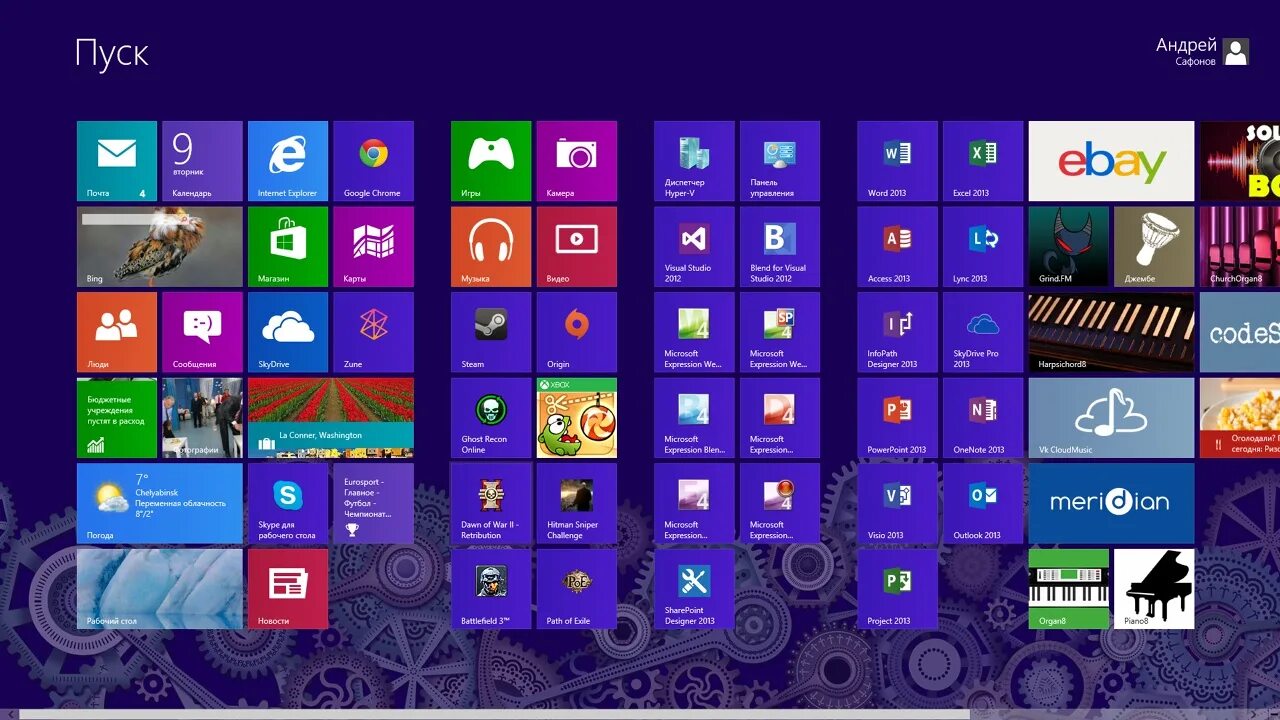The width and height of the screenshot is (1280, 720).
Task: Open the Video (Видео) tile
Action: point(576,247)
